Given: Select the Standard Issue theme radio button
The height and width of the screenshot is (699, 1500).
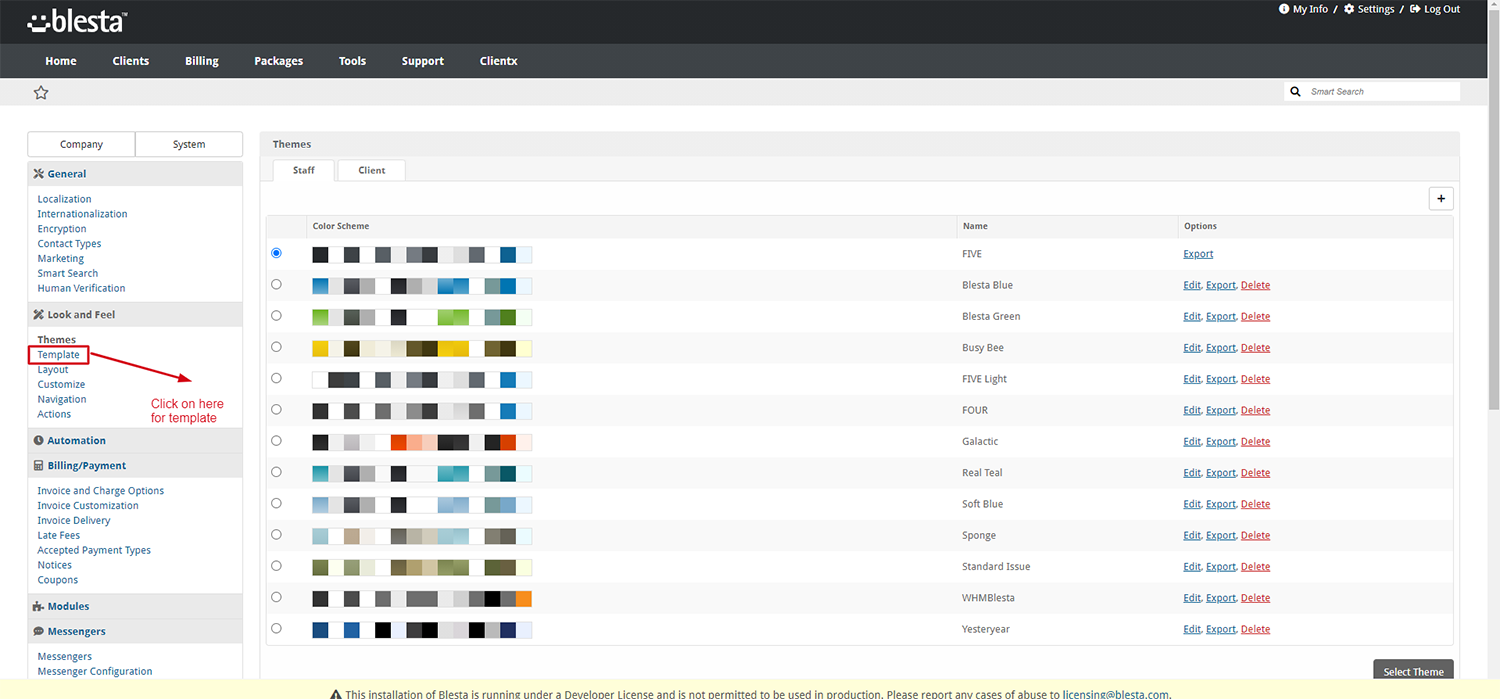Looking at the screenshot, I should pos(276,565).
